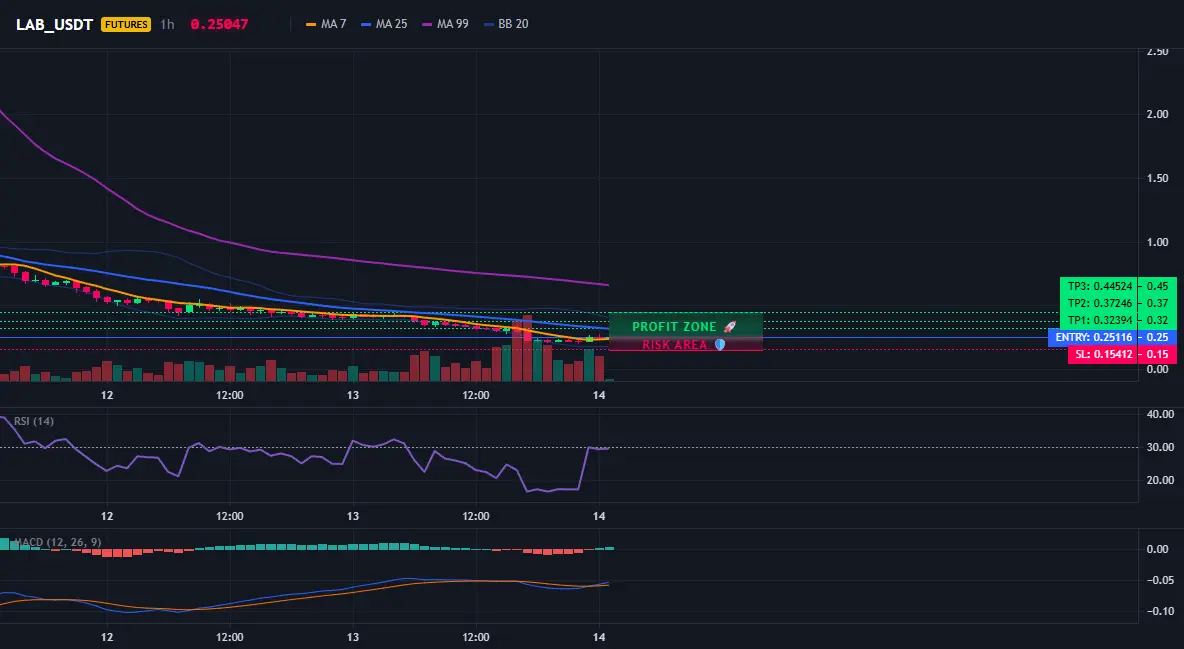Click the red 0.25047 price value
The width and height of the screenshot is (1184, 649).
coord(219,24)
